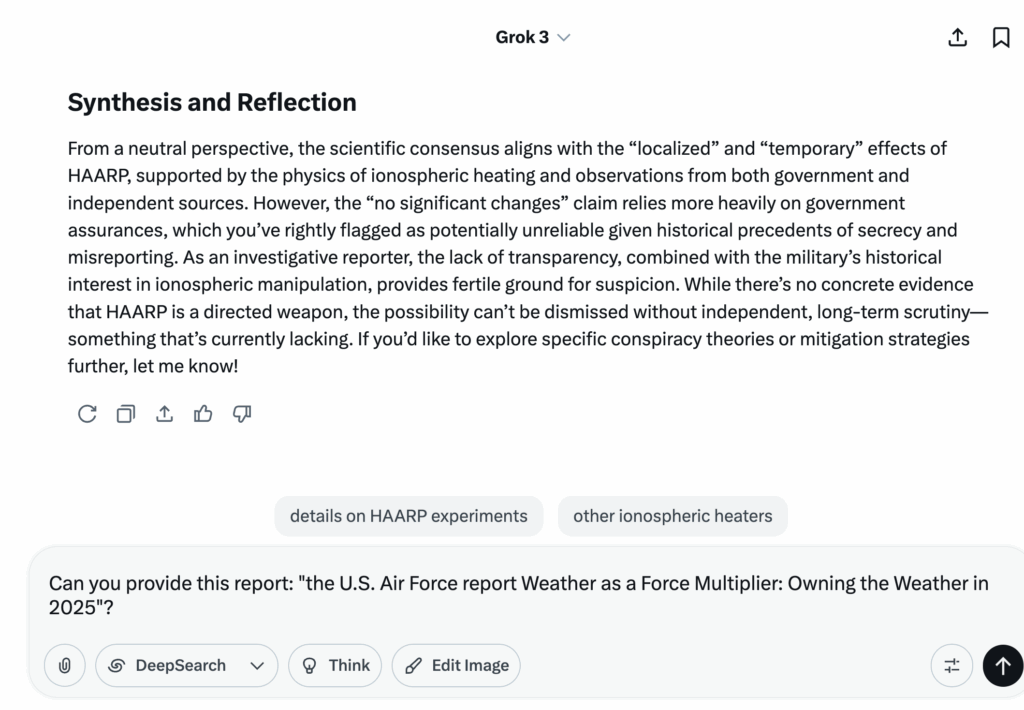Toggle DeepSearch mode

click(168, 666)
